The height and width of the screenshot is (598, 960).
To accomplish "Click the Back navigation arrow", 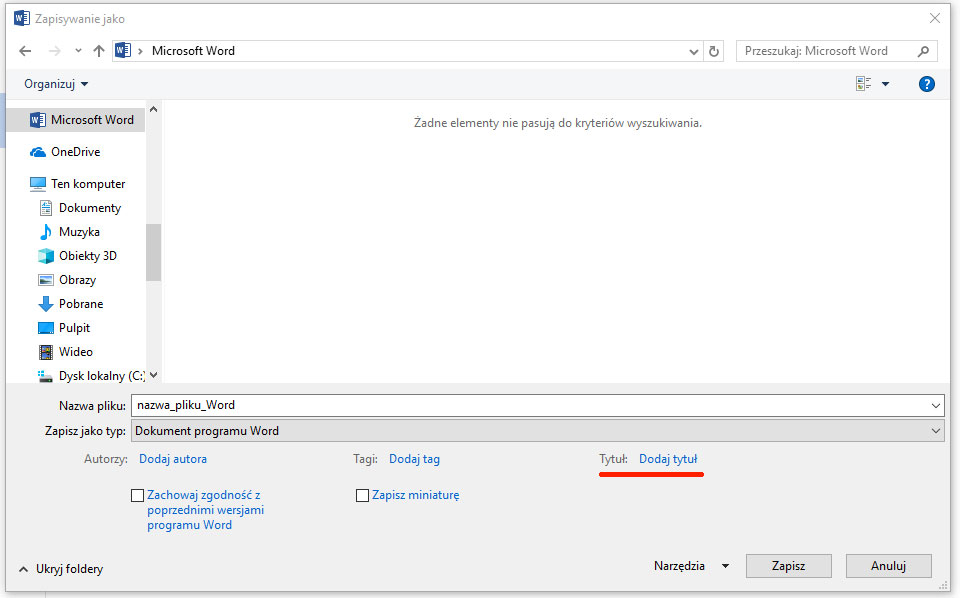I will point(25,51).
